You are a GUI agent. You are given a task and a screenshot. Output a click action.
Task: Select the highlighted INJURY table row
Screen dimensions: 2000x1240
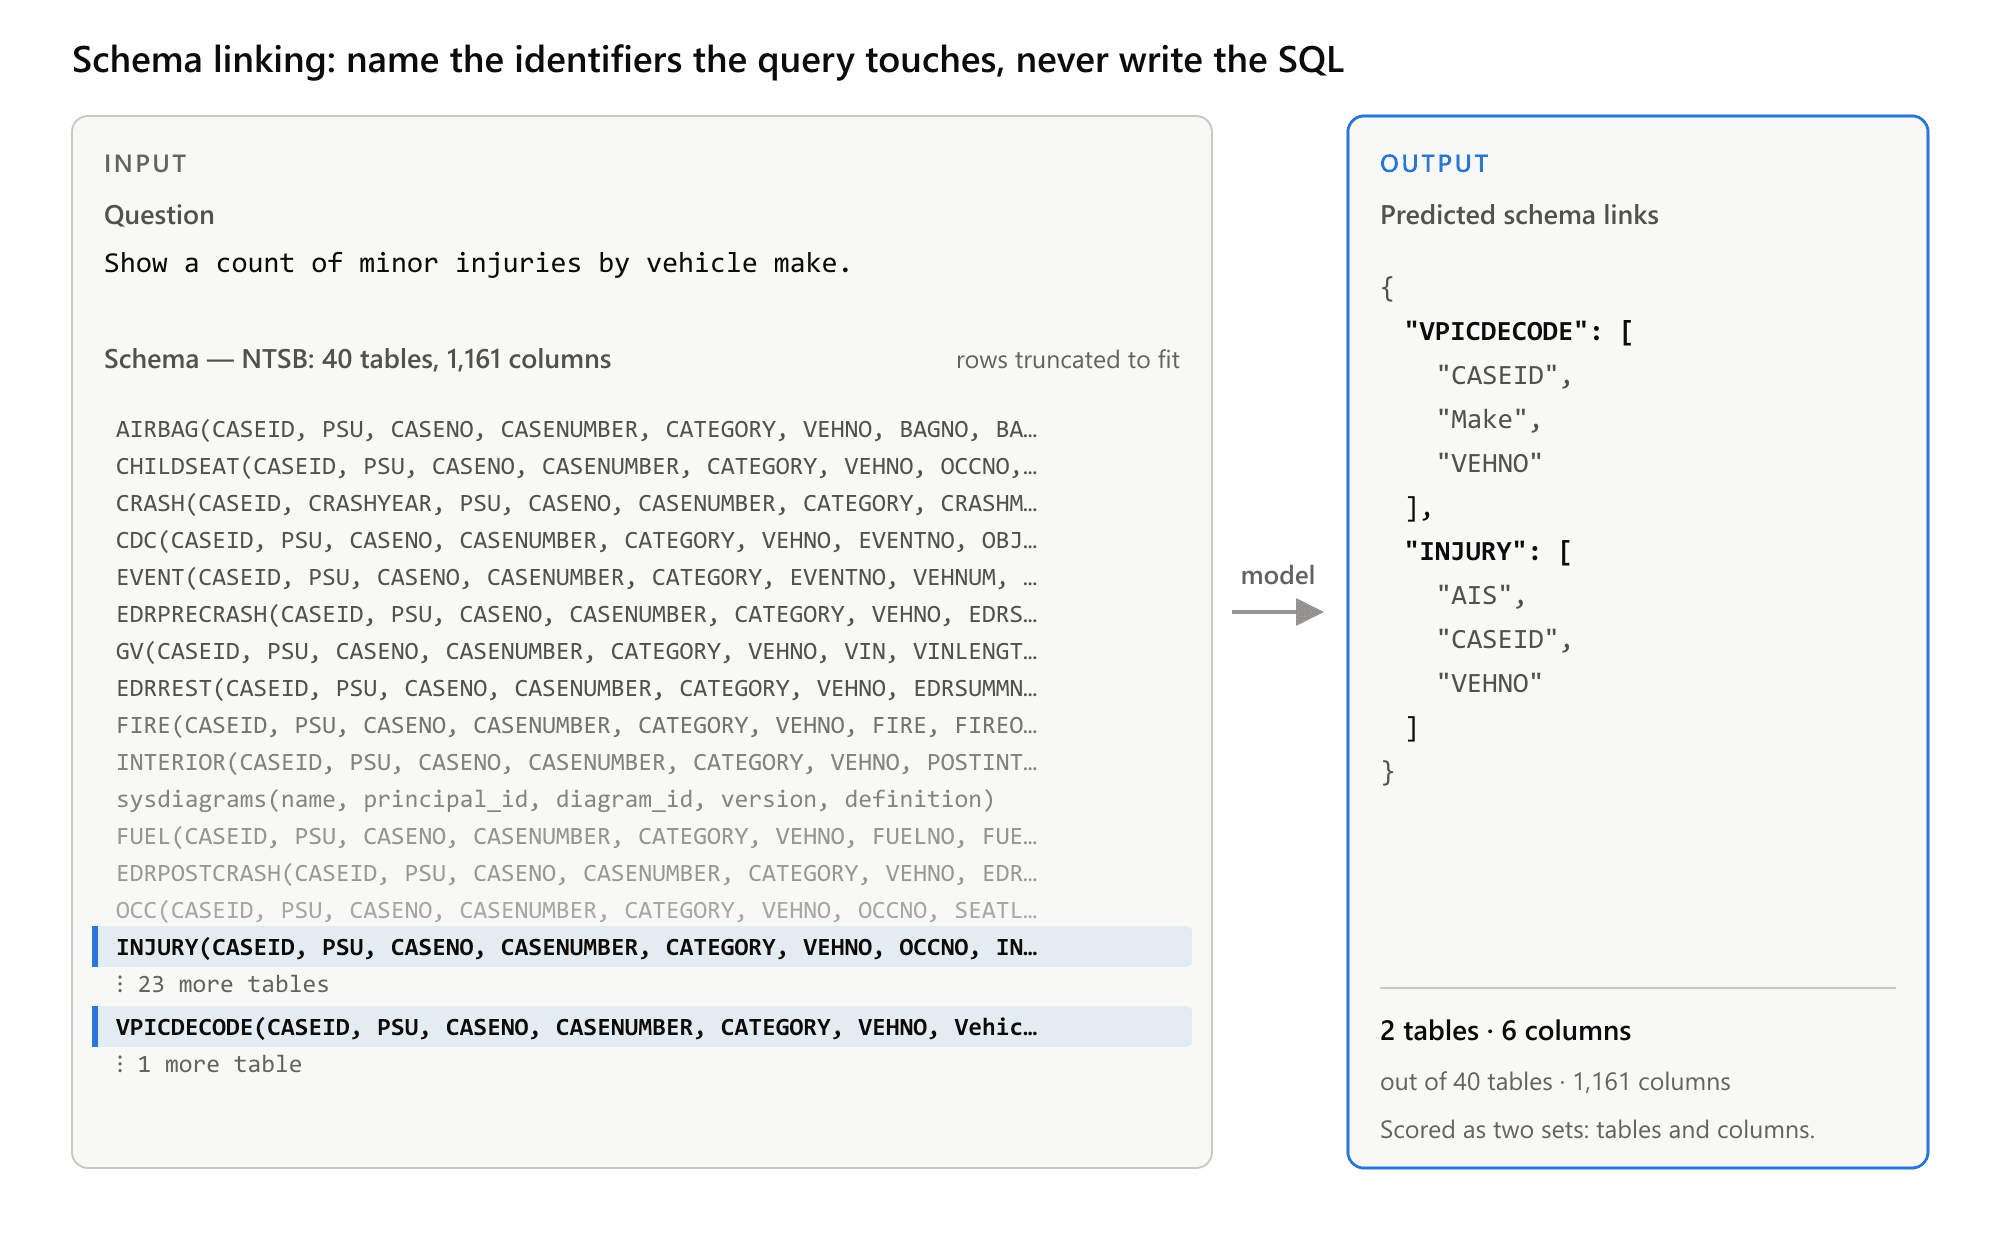point(642,947)
